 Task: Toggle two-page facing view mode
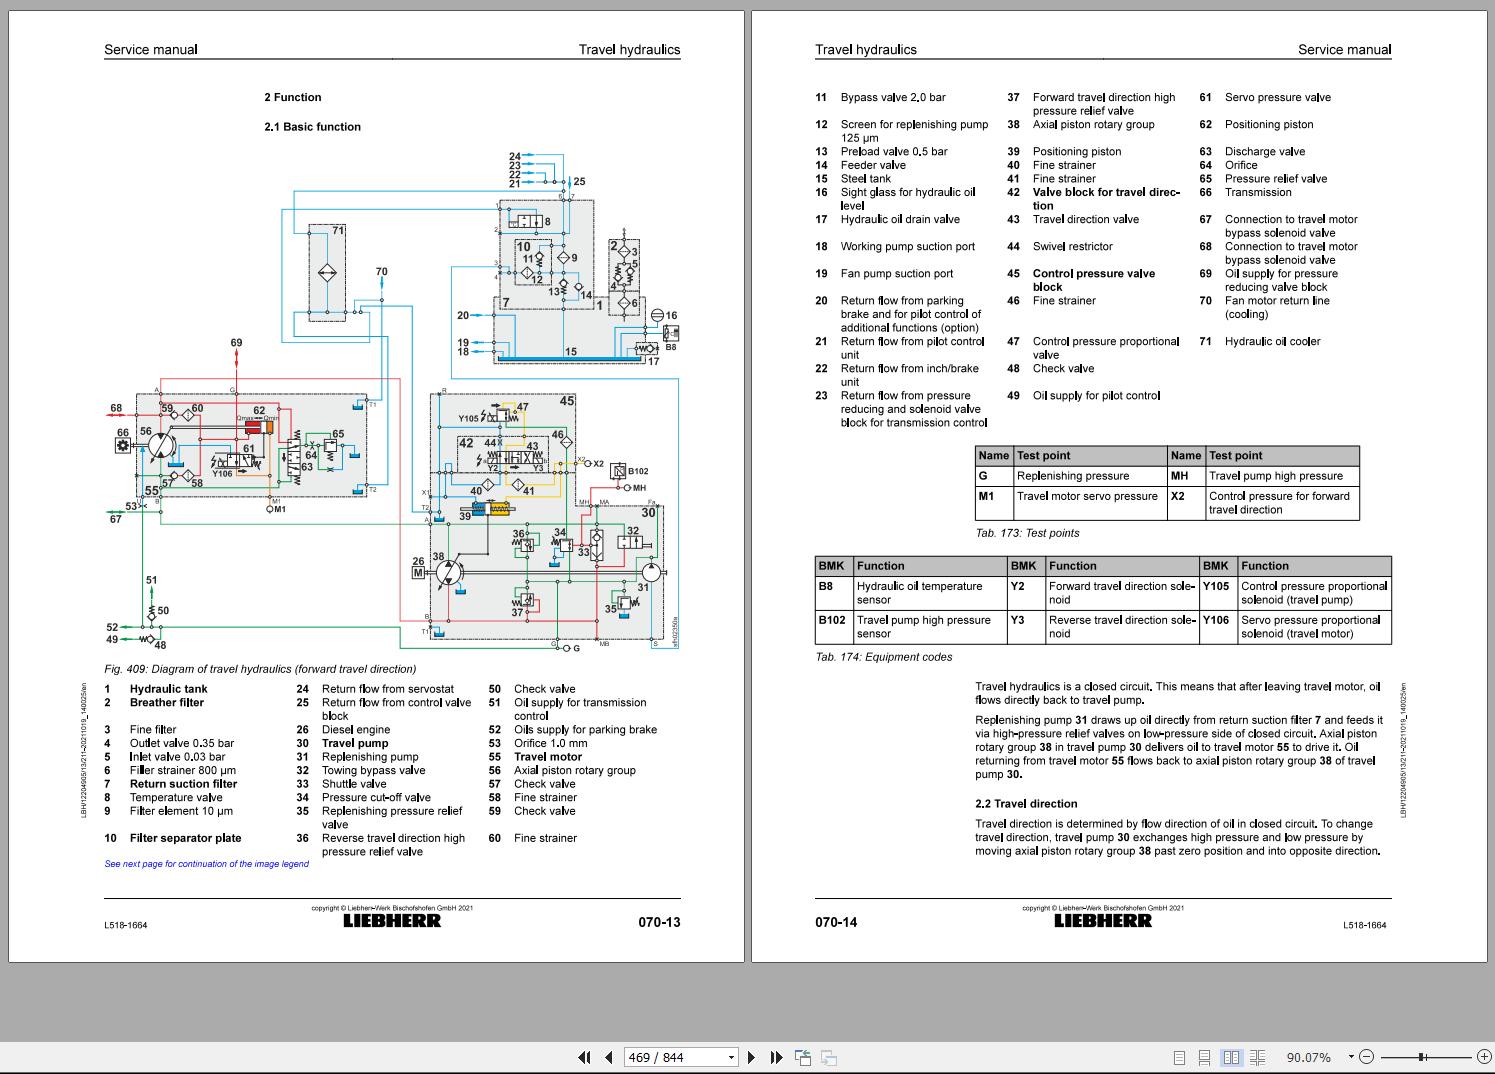click(1231, 1057)
